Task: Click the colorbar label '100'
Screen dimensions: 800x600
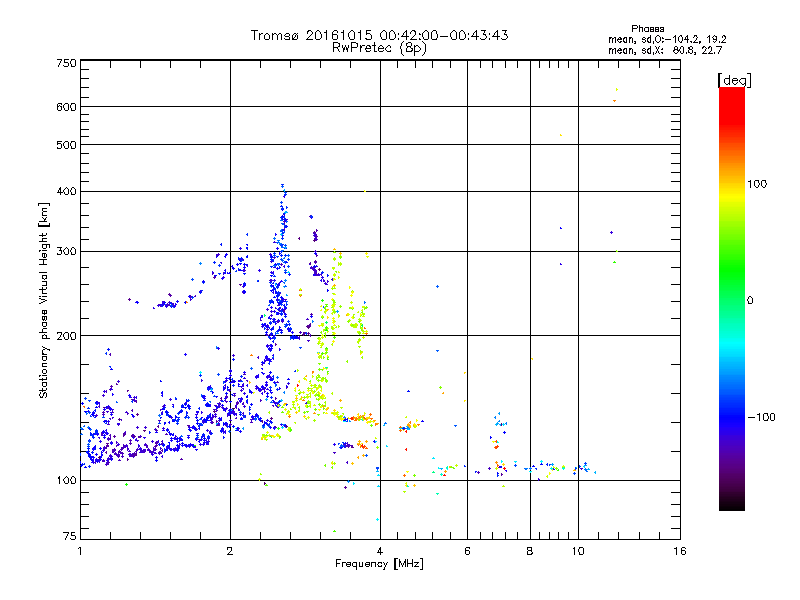Action: click(x=757, y=184)
